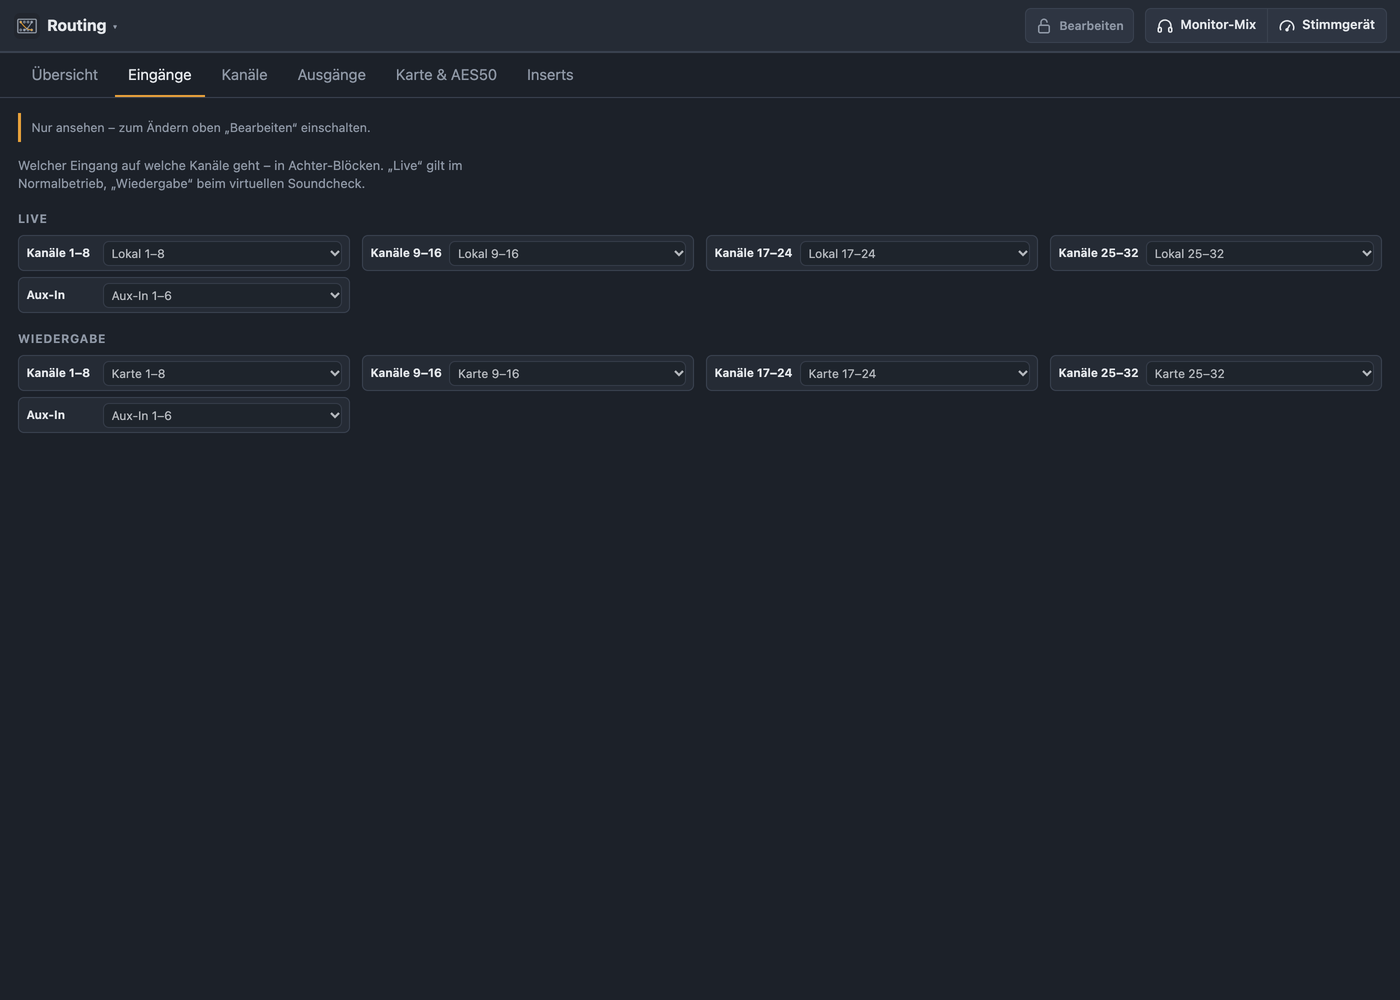Click the lock icon beside Bearbeiten
The image size is (1400, 1000).
[1044, 26]
